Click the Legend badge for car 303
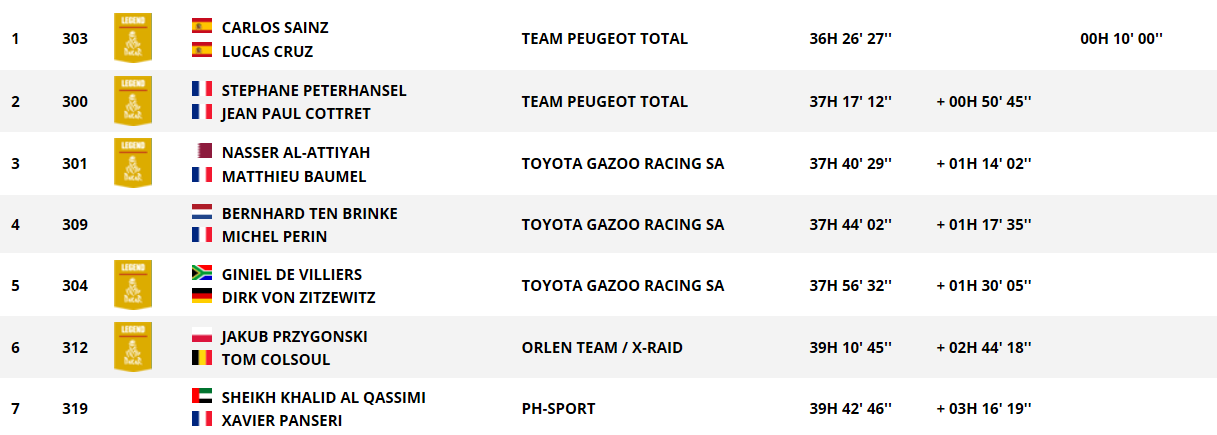The width and height of the screenshot is (1217, 435). 132,39
